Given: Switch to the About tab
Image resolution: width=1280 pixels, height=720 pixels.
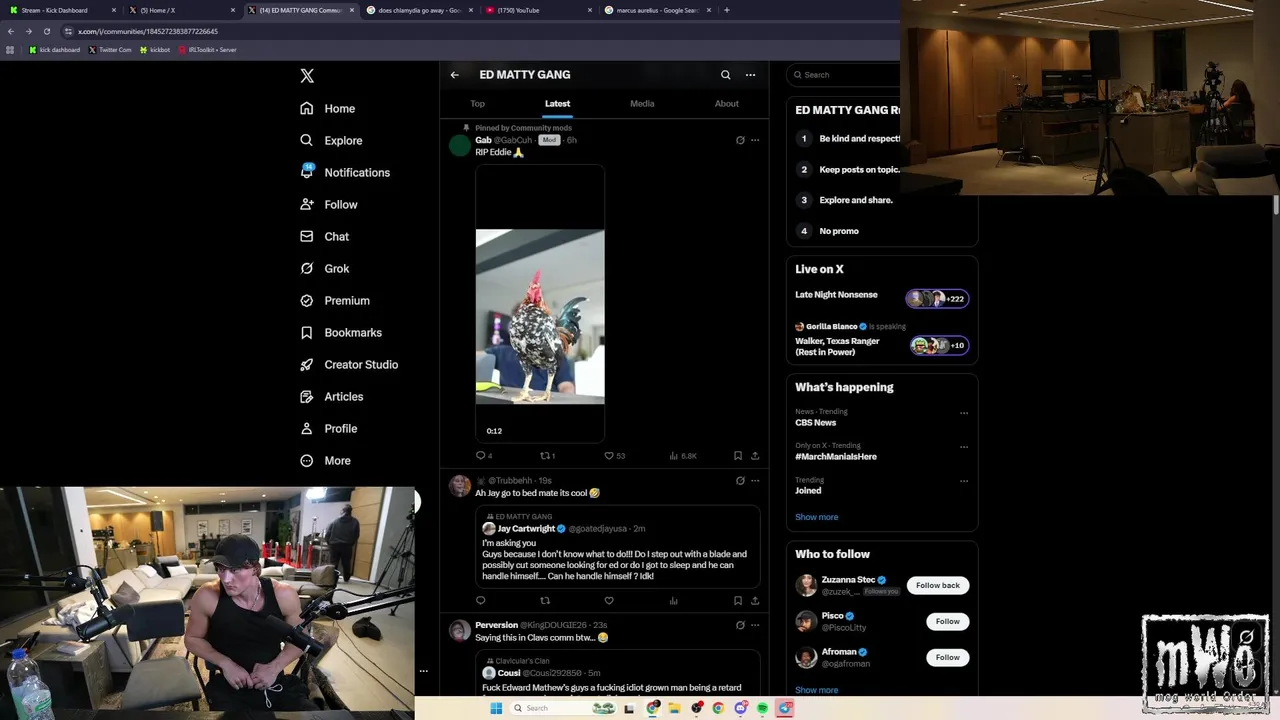Looking at the screenshot, I should (727, 104).
